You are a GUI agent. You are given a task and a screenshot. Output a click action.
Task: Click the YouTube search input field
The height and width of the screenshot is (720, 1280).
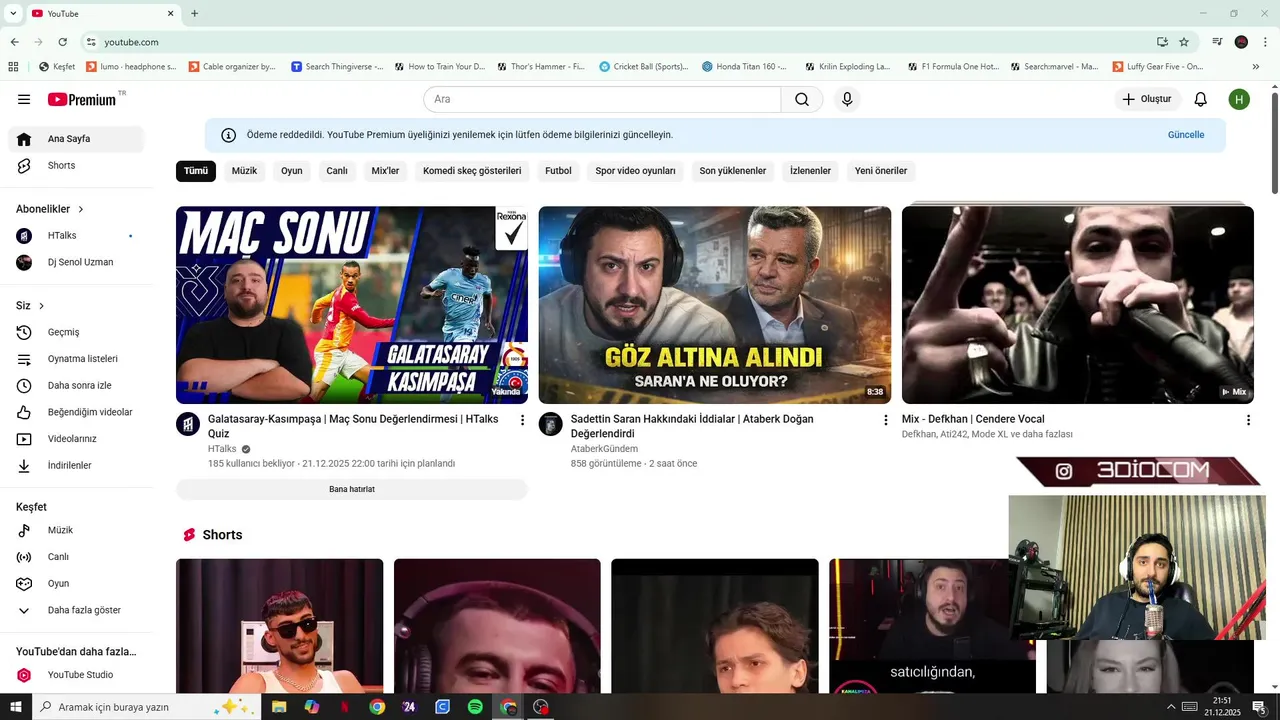click(x=602, y=99)
